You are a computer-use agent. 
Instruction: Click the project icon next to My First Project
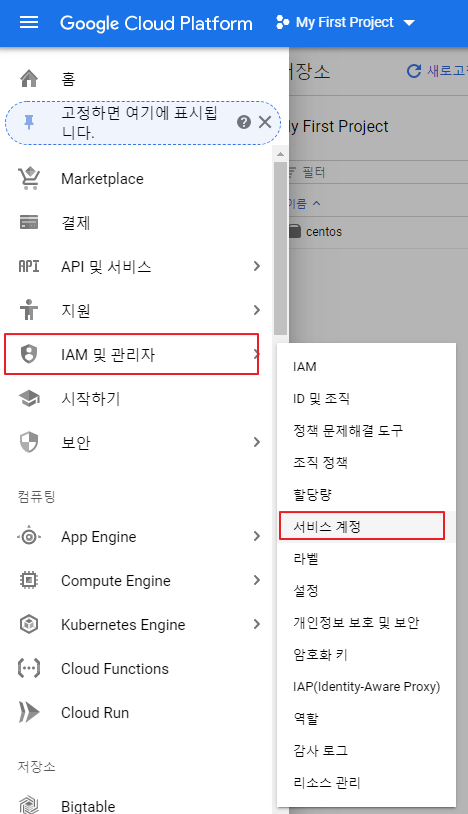pos(283,23)
